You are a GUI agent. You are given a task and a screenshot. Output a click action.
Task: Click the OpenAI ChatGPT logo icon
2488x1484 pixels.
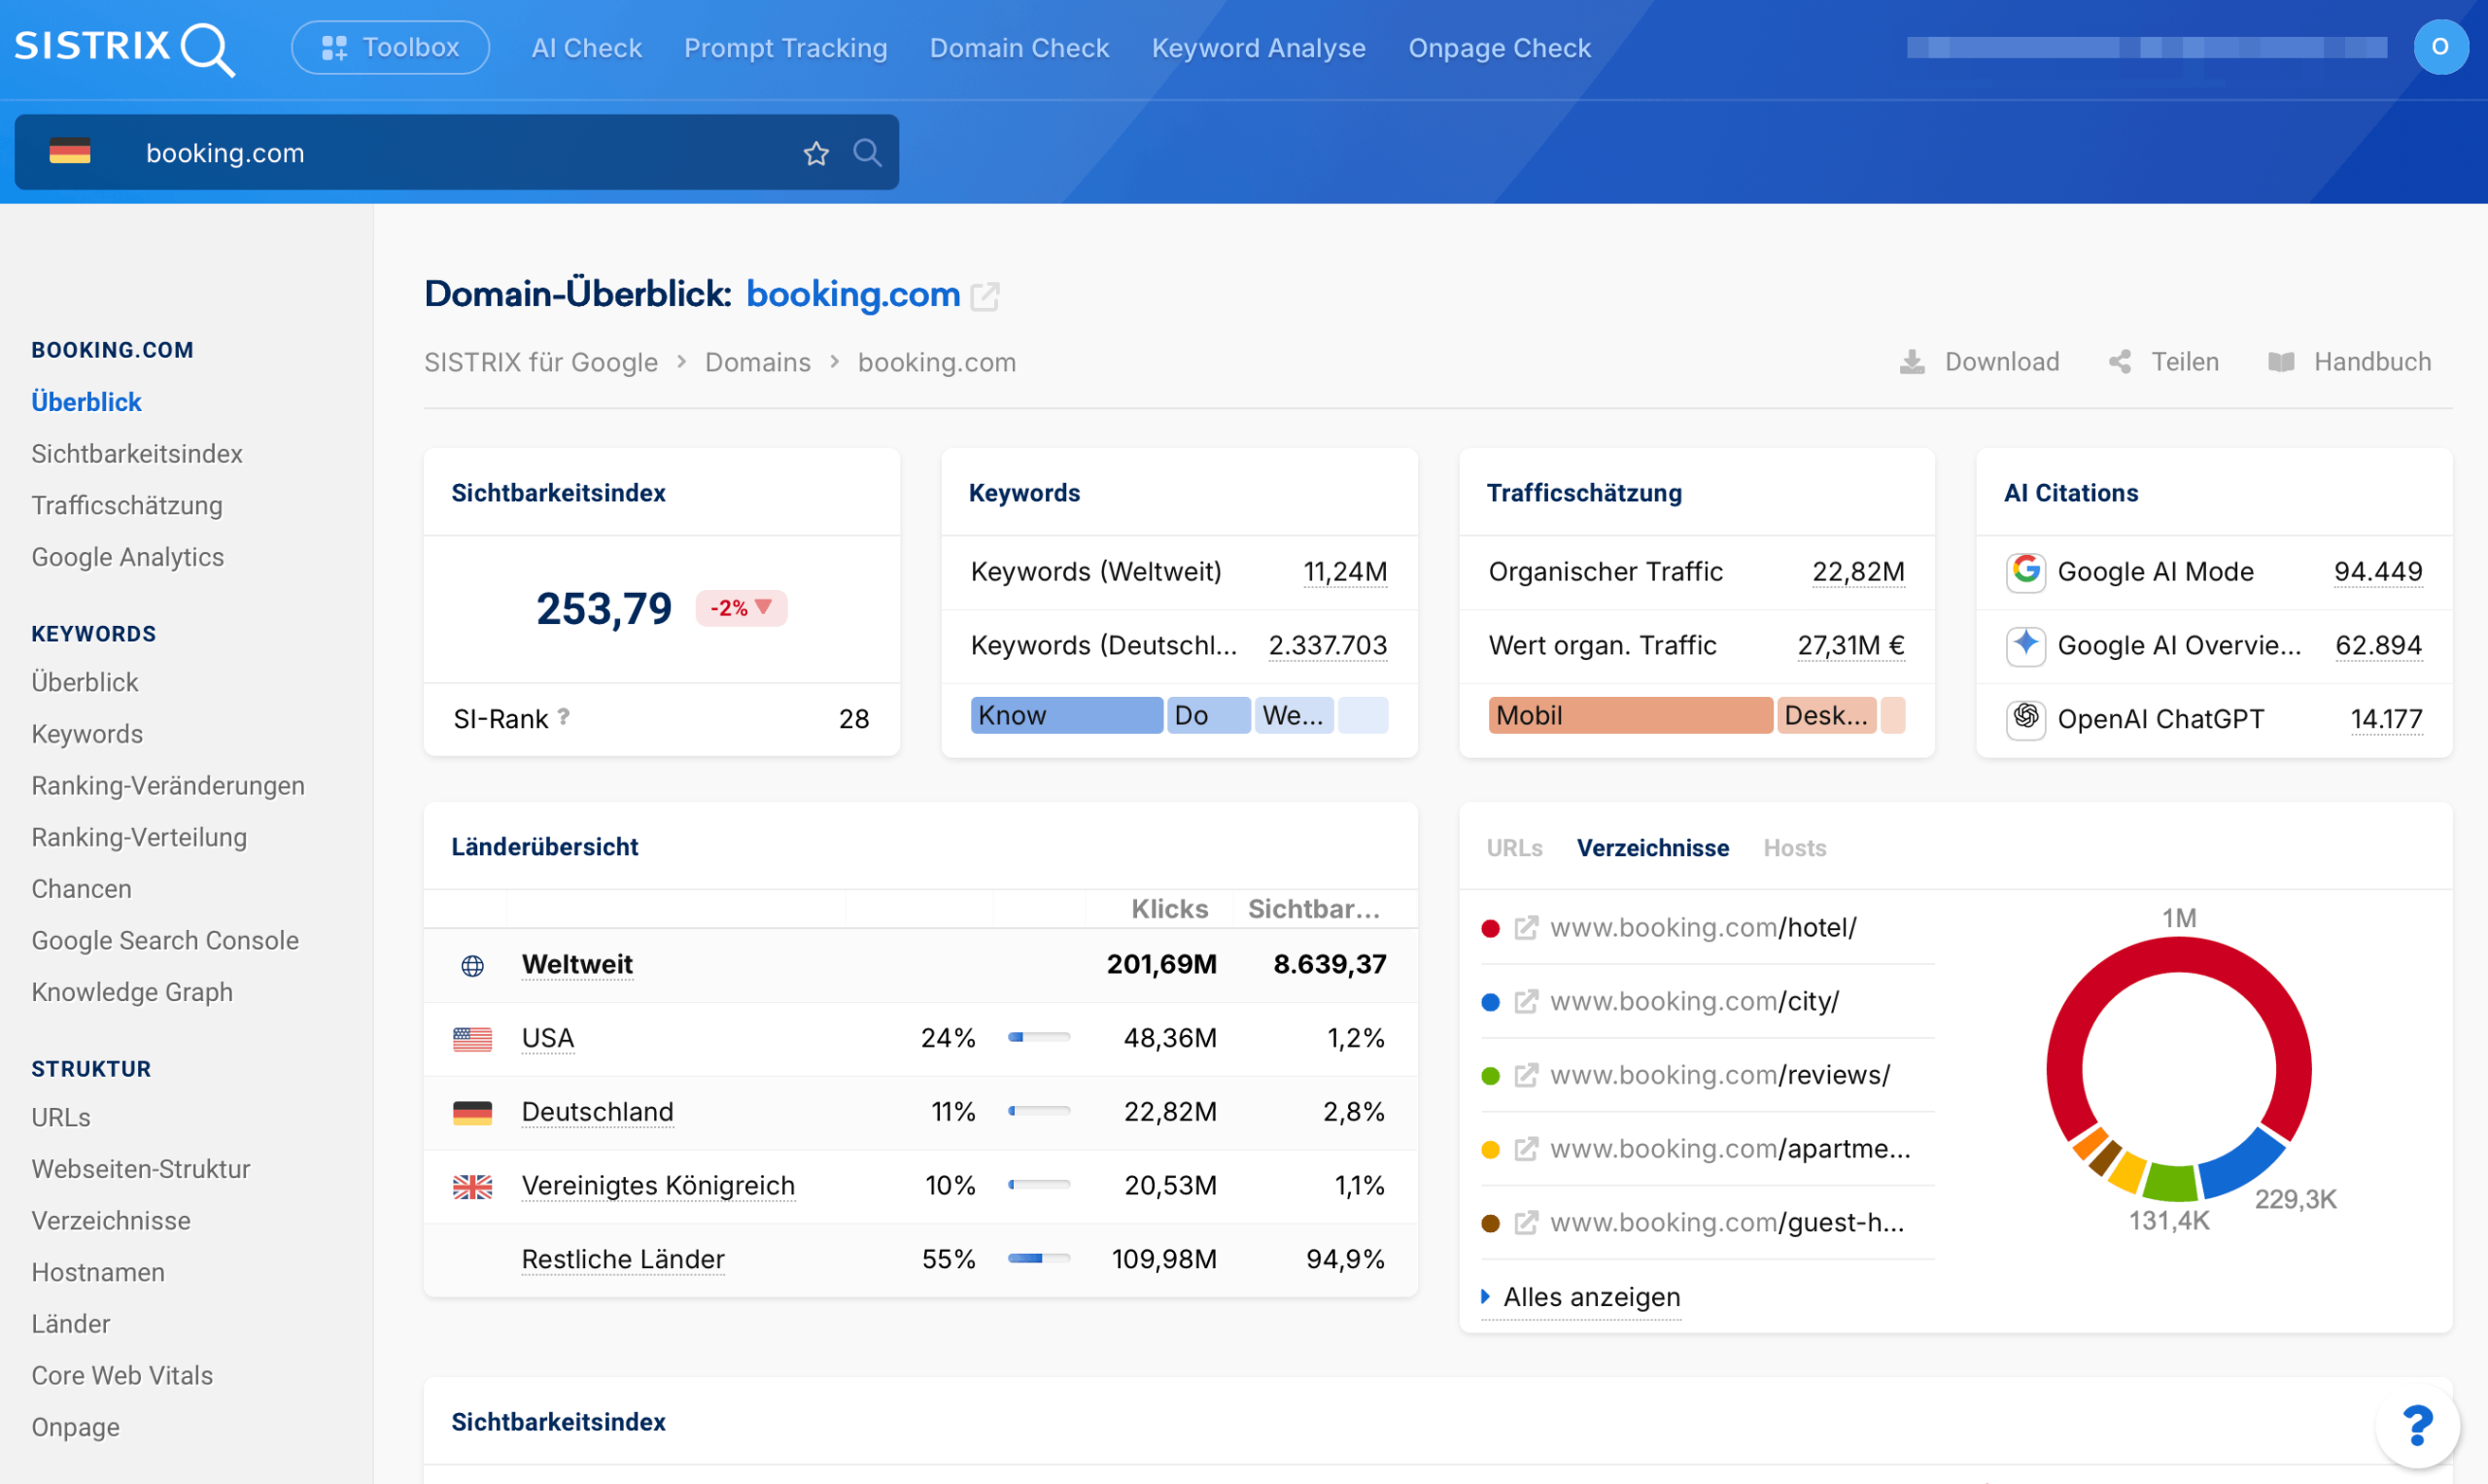(x=2026, y=719)
